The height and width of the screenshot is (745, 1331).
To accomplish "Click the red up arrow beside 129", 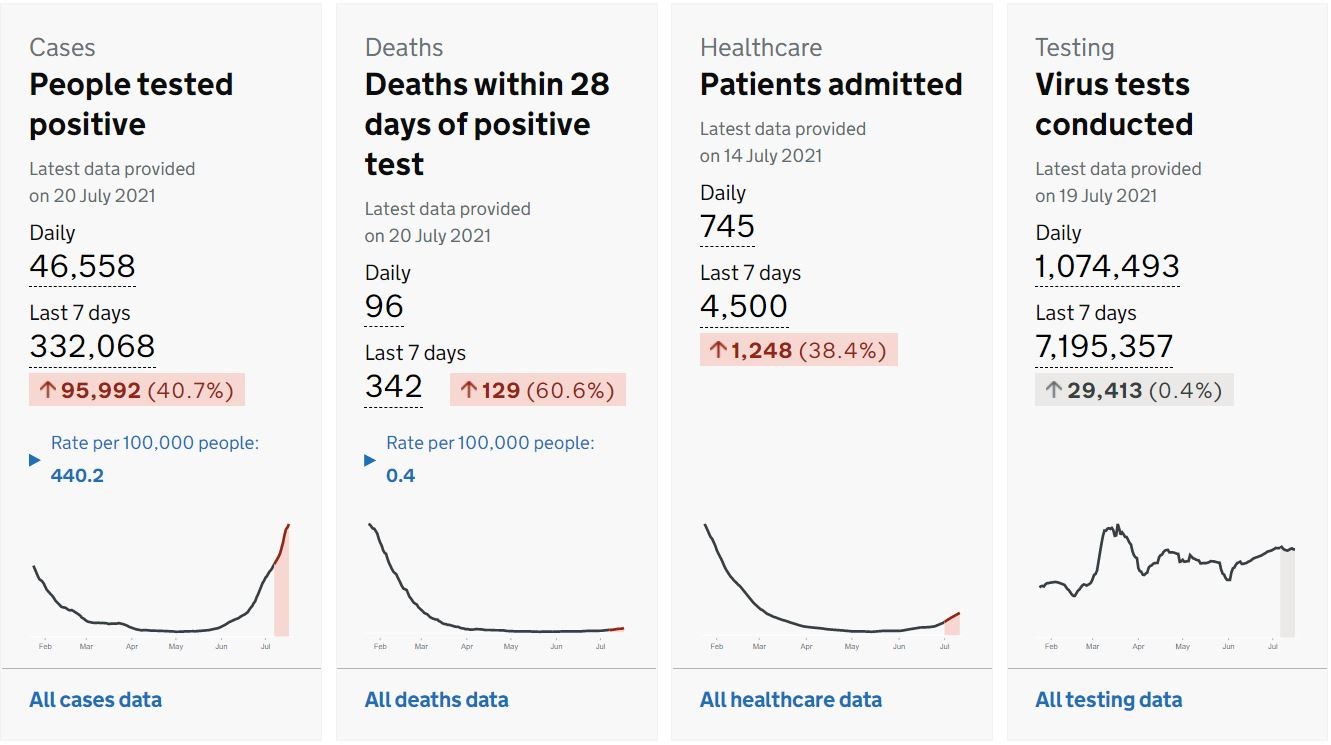I will click(x=468, y=390).
